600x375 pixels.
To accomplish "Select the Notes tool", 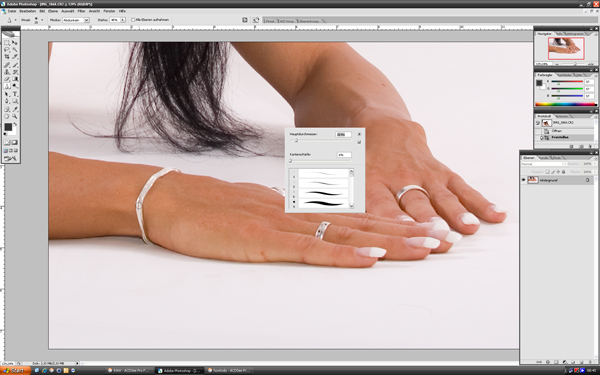I will [7, 109].
